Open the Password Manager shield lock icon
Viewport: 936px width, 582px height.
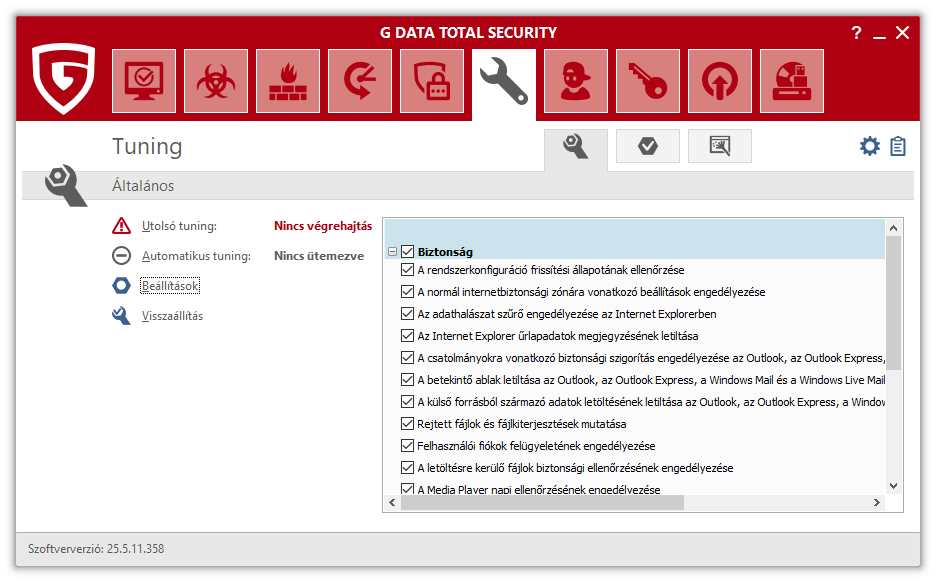pyautogui.click(x=432, y=81)
